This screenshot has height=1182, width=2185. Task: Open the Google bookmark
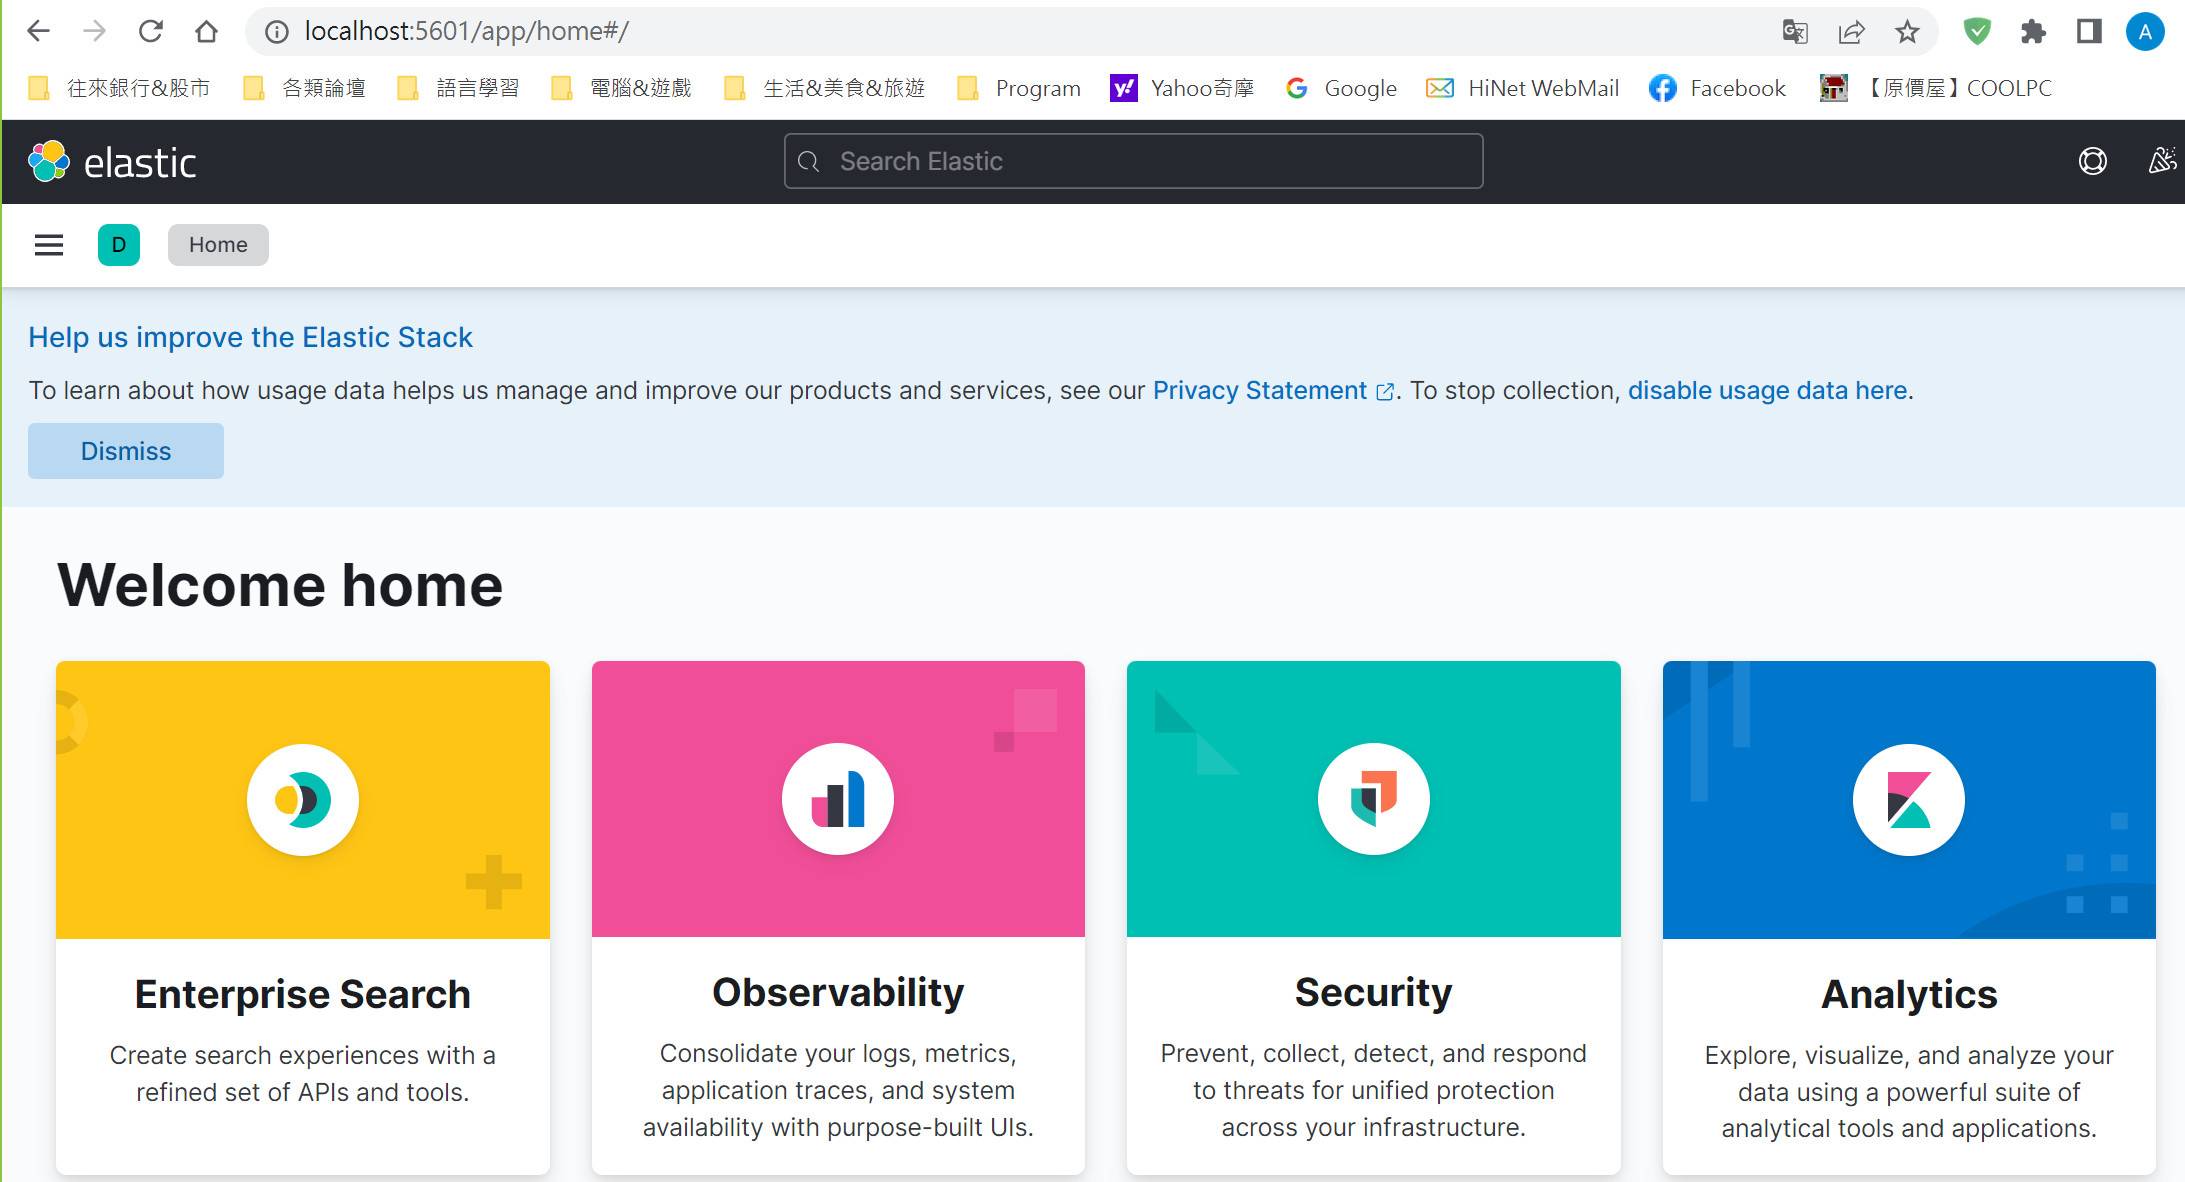click(x=1341, y=88)
